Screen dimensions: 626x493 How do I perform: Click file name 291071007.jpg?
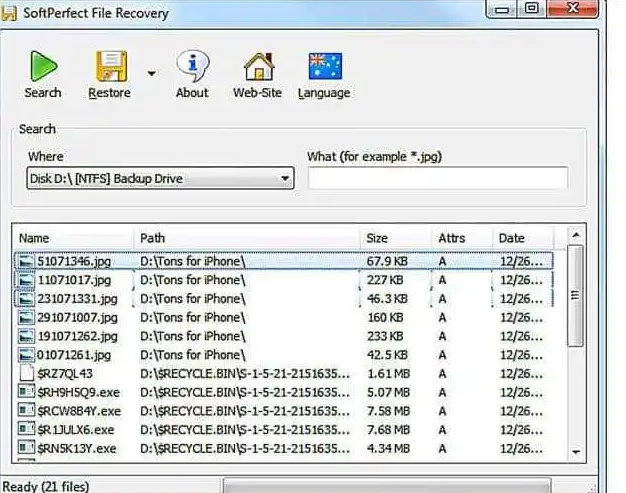[77, 318]
